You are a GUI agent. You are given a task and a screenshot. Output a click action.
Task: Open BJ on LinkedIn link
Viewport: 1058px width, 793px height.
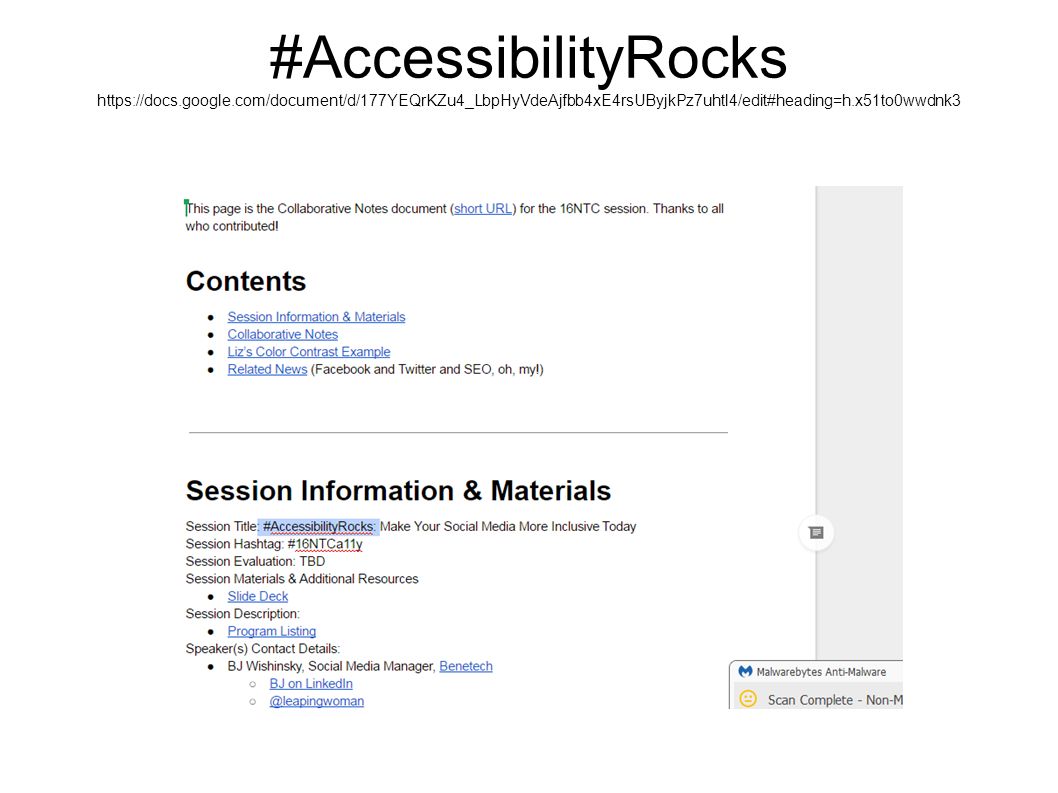(x=310, y=684)
